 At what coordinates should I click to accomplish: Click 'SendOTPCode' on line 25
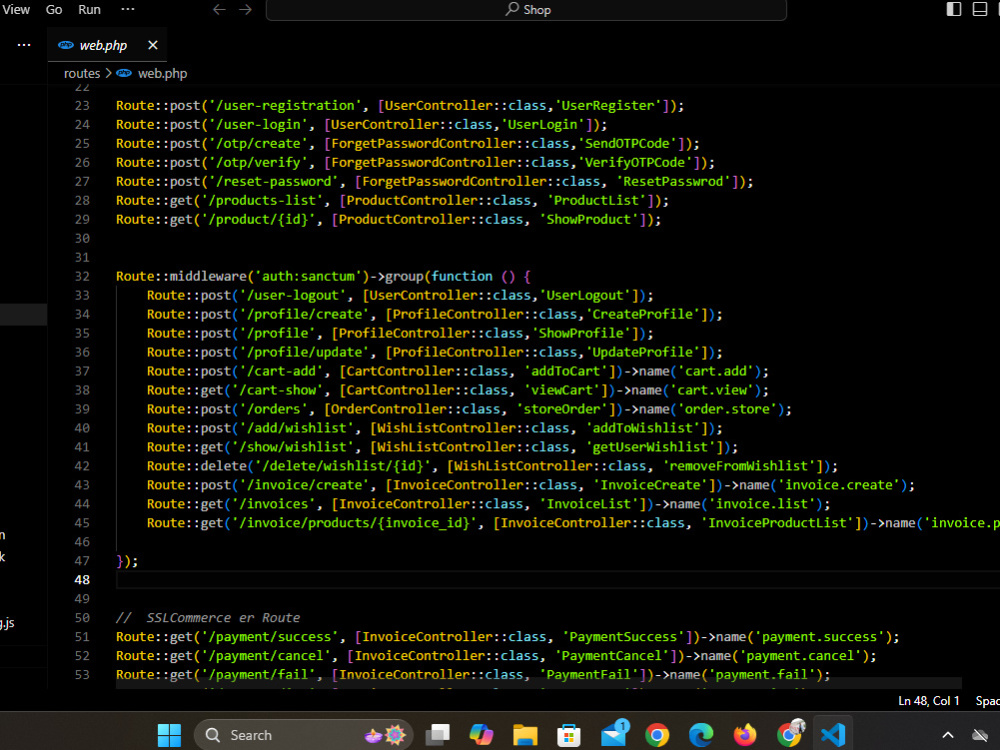click(628, 144)
